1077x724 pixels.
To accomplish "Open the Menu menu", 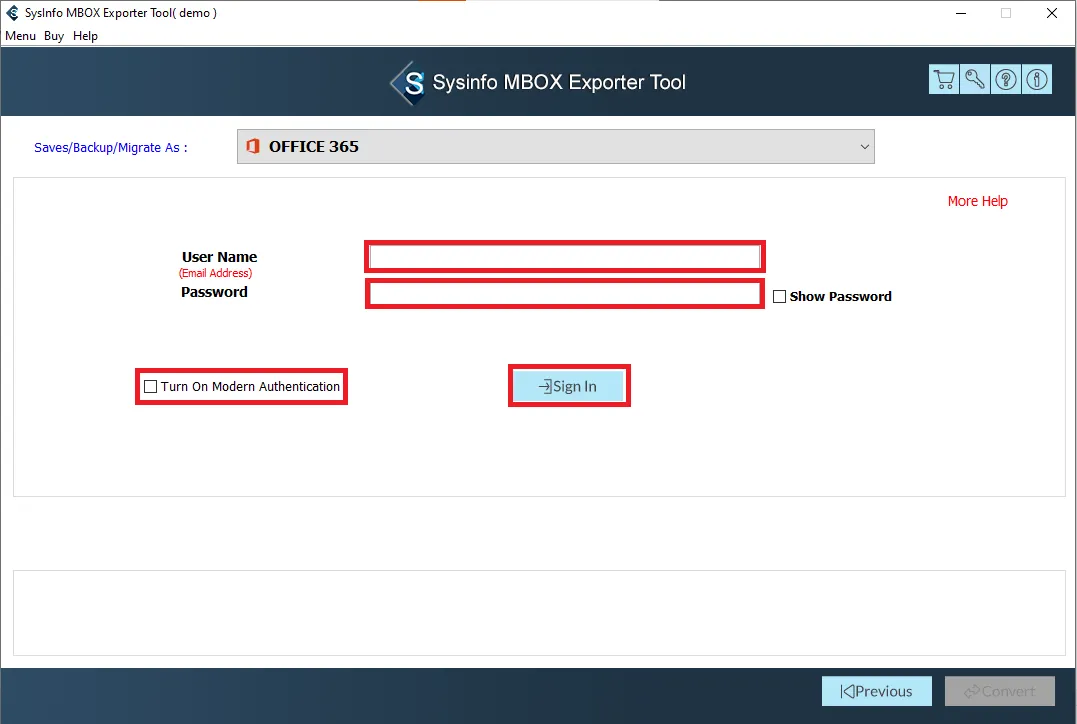I will pyautogui.click(x=20, y=36).
